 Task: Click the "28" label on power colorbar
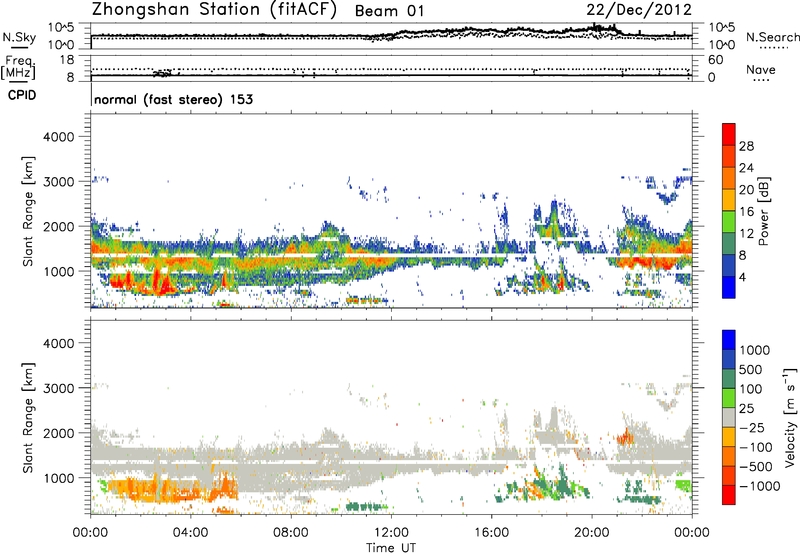[746, 146]
